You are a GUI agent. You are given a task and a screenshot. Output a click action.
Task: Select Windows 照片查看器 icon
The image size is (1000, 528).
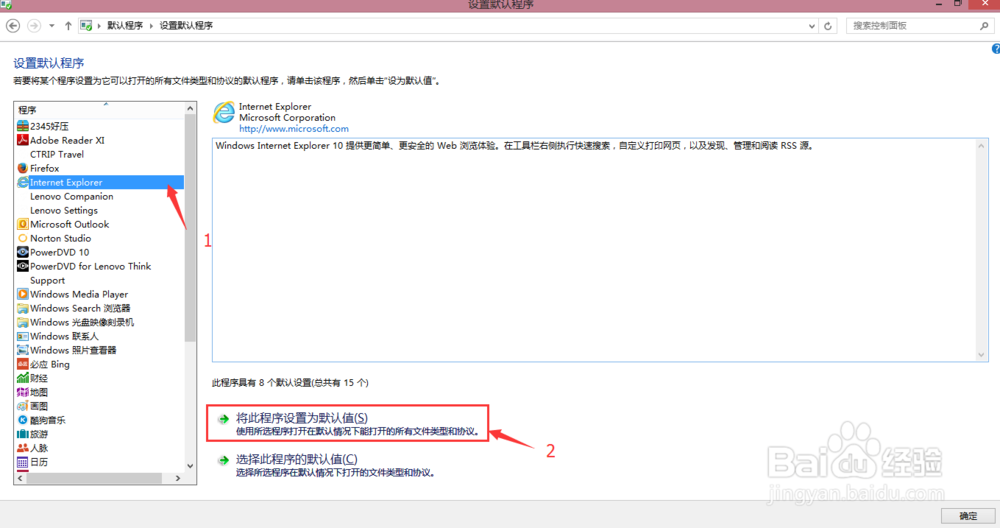(22, 350)
